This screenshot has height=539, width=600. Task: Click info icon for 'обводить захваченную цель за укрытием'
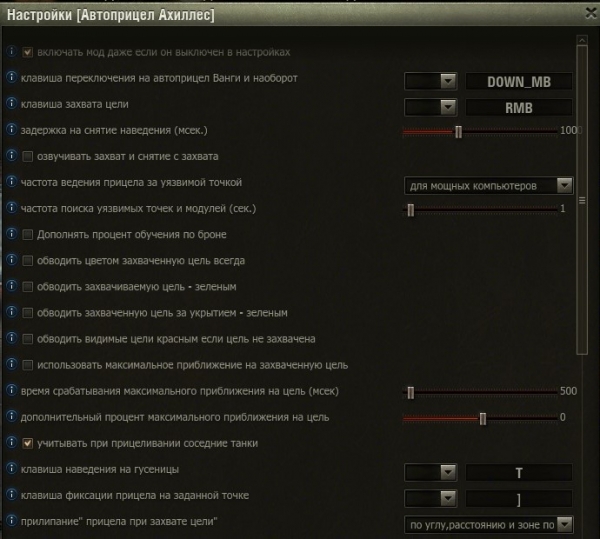coord(11,312)
